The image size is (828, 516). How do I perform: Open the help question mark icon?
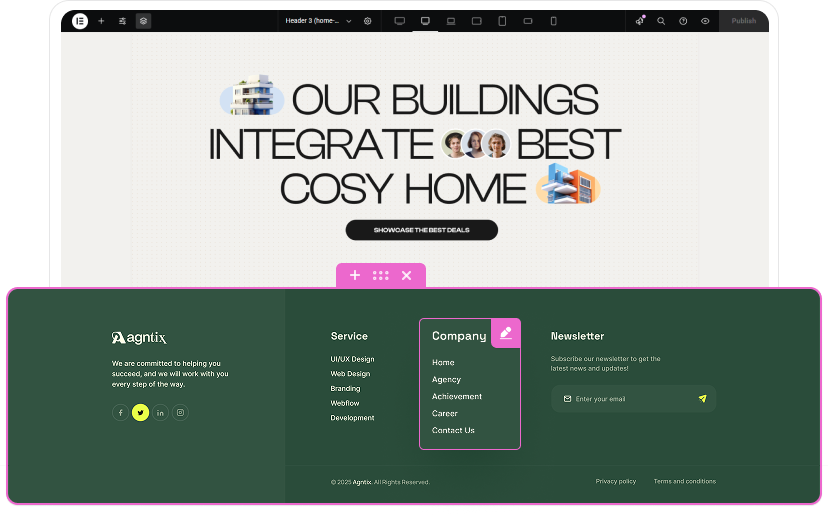(683, 21)
